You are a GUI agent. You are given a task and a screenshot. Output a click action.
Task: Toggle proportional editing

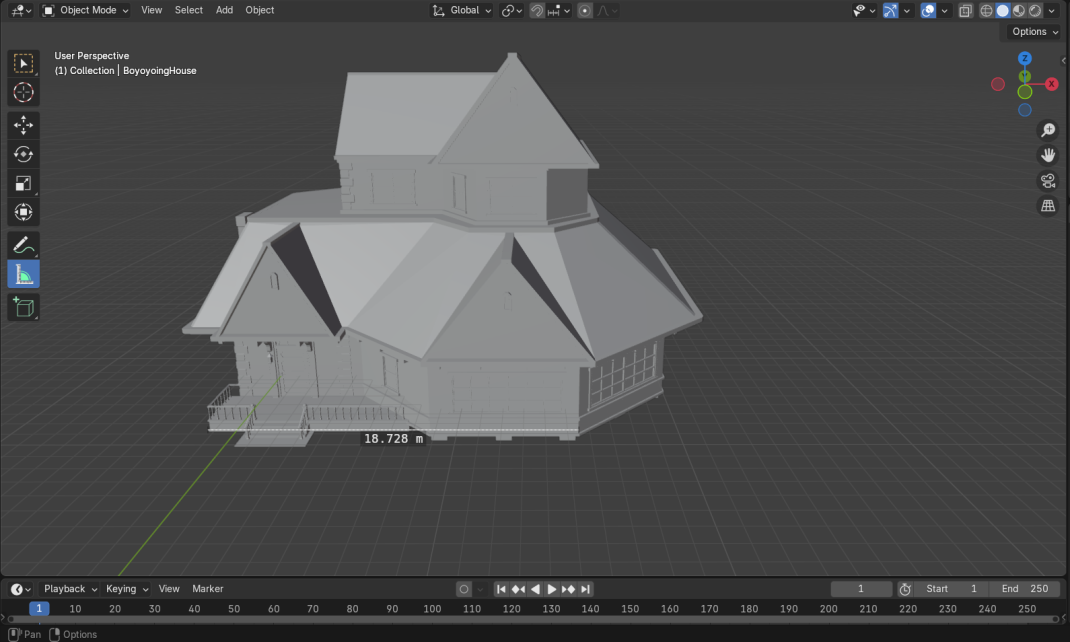tap(585, 10)
